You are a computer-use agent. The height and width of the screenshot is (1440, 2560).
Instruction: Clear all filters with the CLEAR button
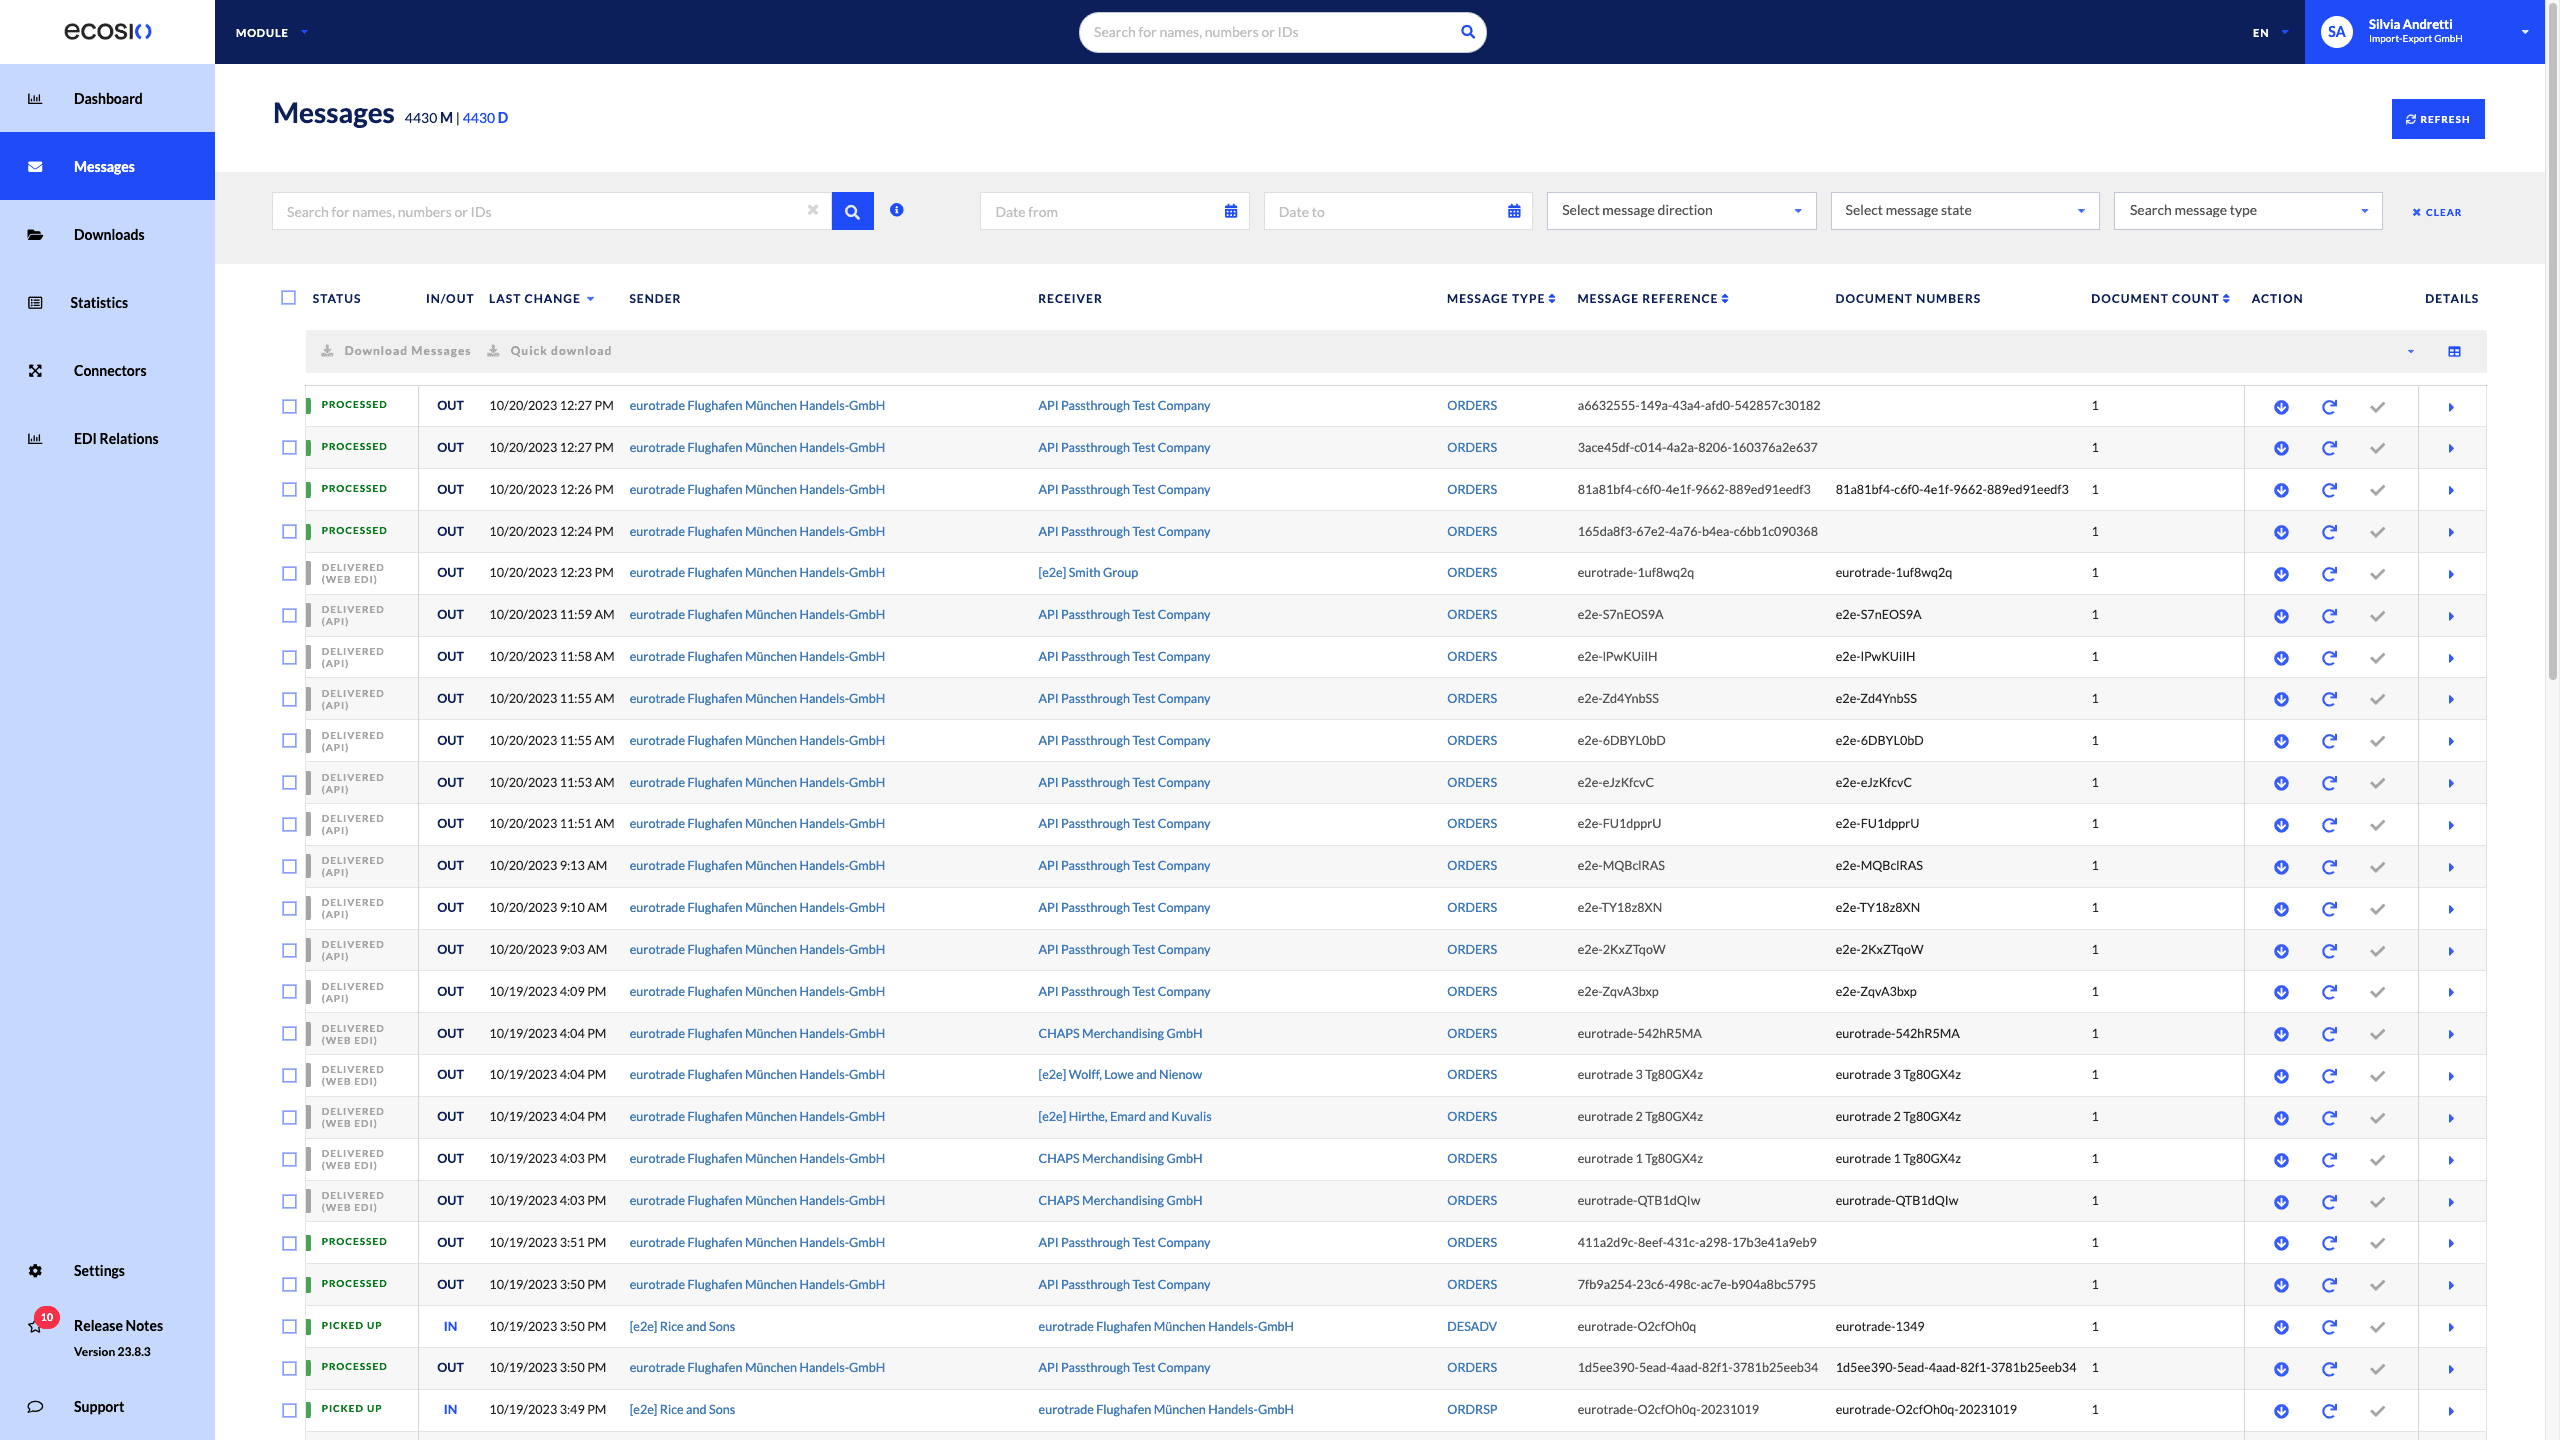[2436, 211]
